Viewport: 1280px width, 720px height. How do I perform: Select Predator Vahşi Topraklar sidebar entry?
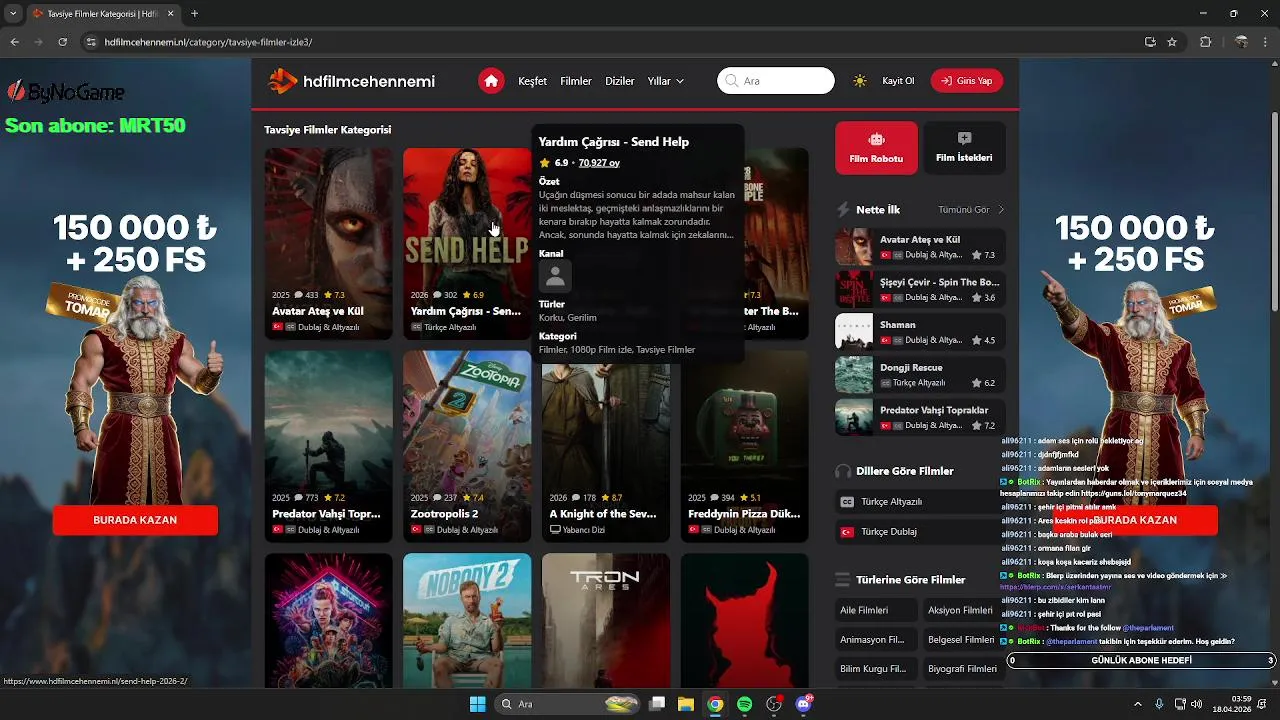click(x=920, y=417)
